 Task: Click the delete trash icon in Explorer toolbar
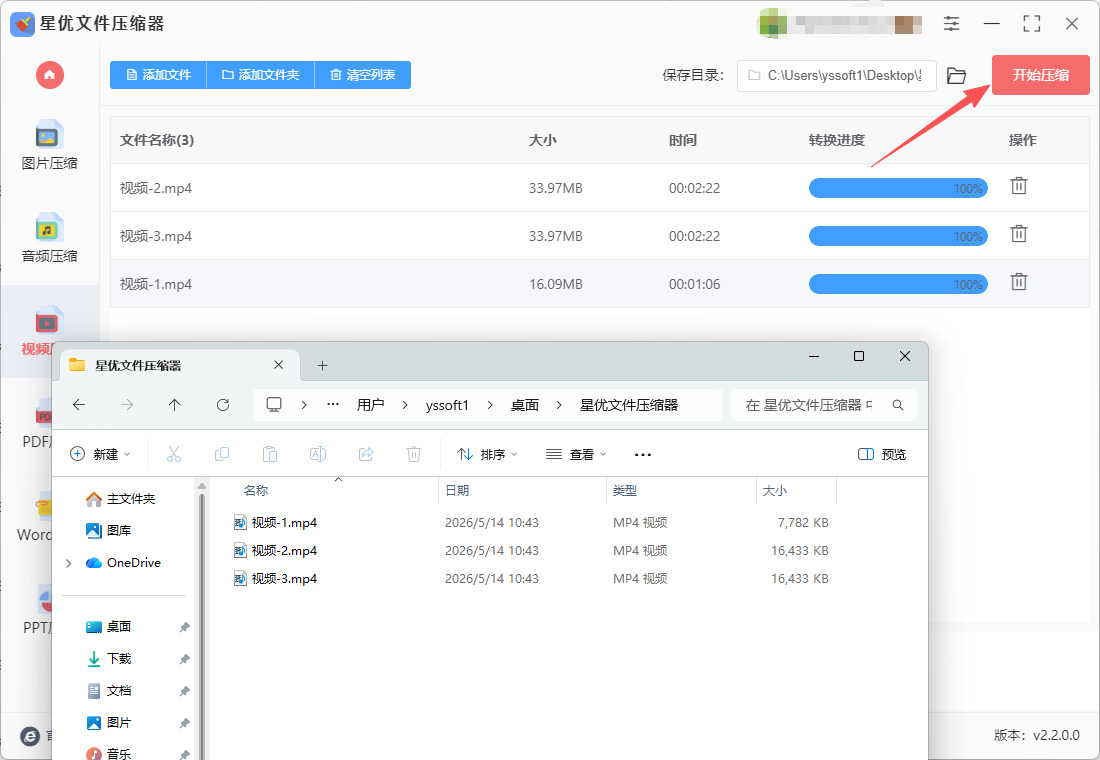(414, 454)
